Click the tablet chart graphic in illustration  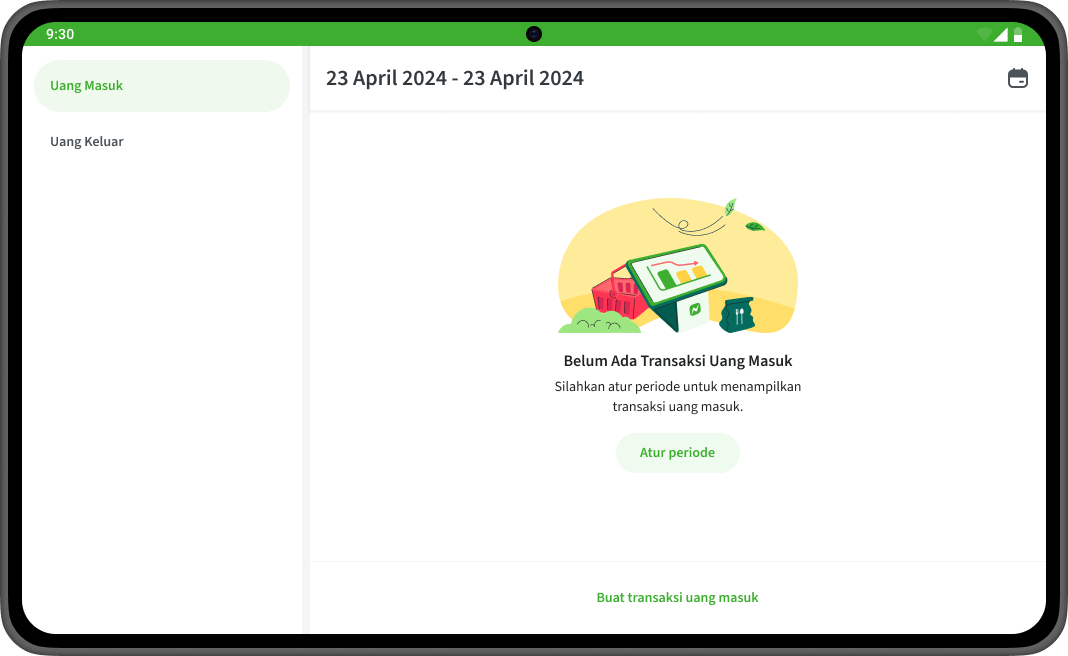click(676, 275)
